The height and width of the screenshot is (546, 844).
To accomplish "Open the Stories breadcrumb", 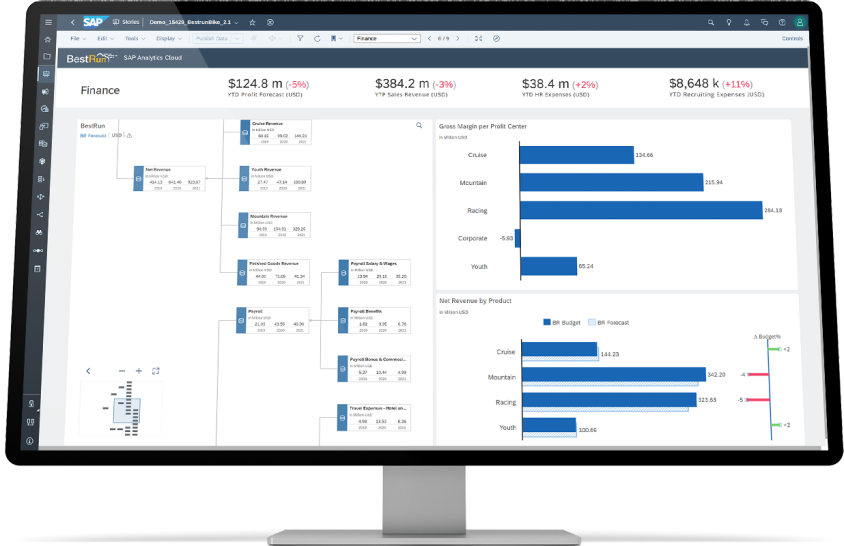I will pos(126,22).
